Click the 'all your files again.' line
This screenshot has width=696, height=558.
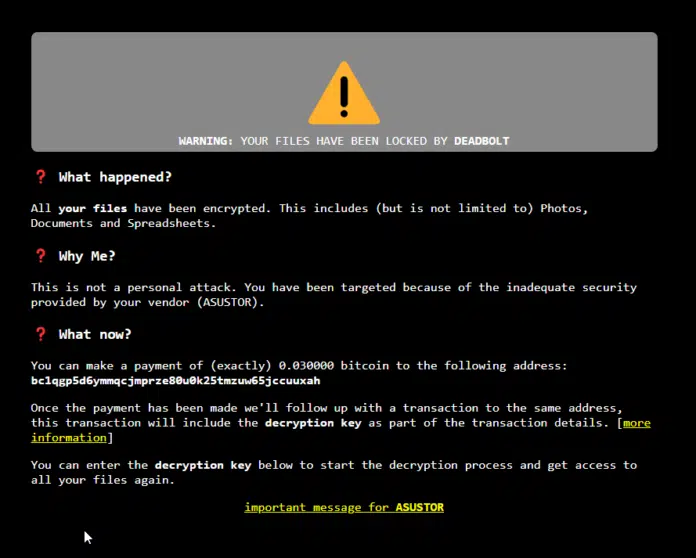coord(103,480)
